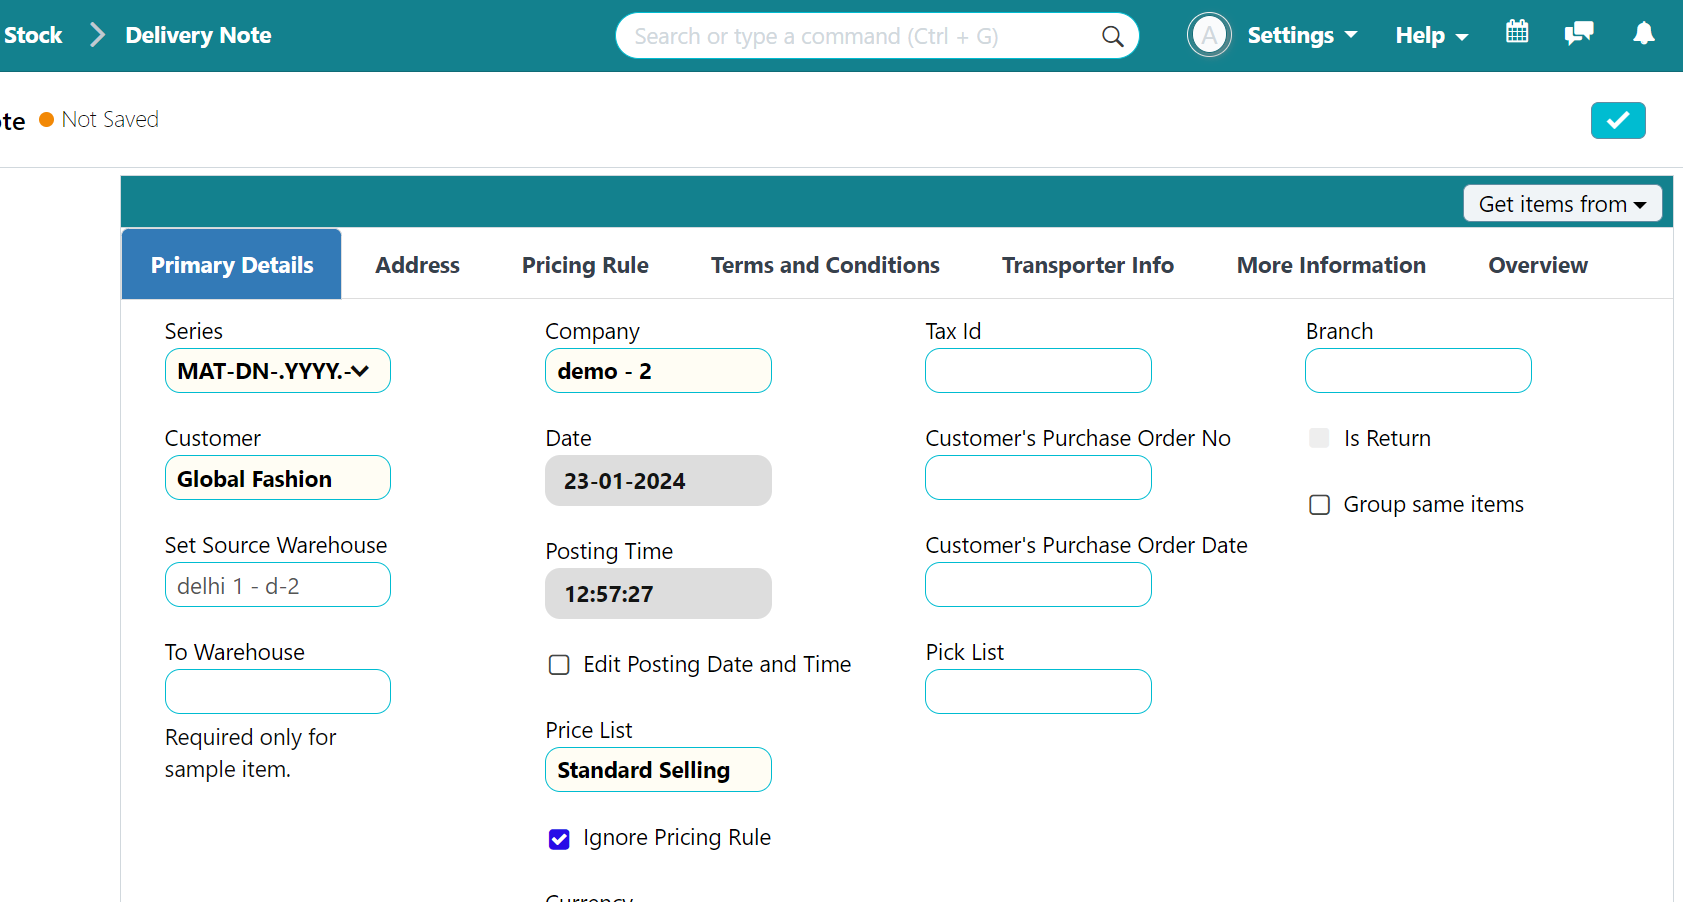This screenshot has height=902, width=1683.
Task: Click the Branch input field
Action: pos(1418,371)
